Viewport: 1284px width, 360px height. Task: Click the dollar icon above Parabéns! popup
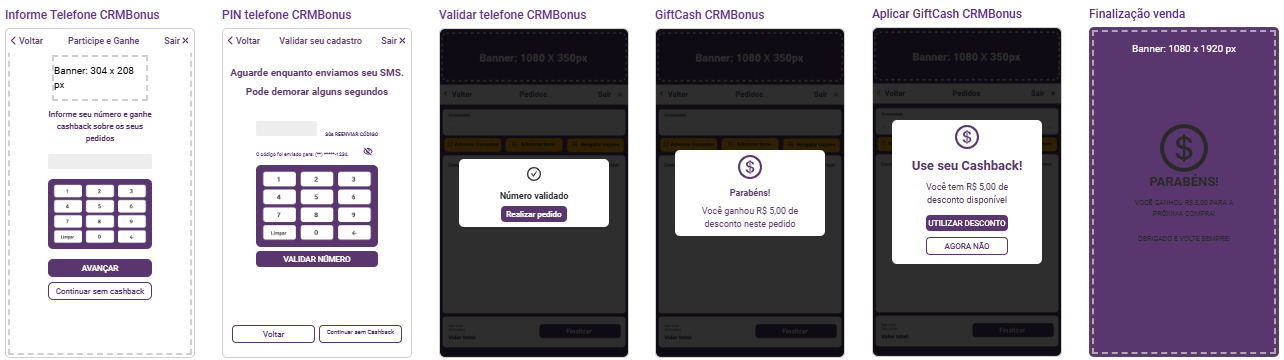[x=750, y=168]
